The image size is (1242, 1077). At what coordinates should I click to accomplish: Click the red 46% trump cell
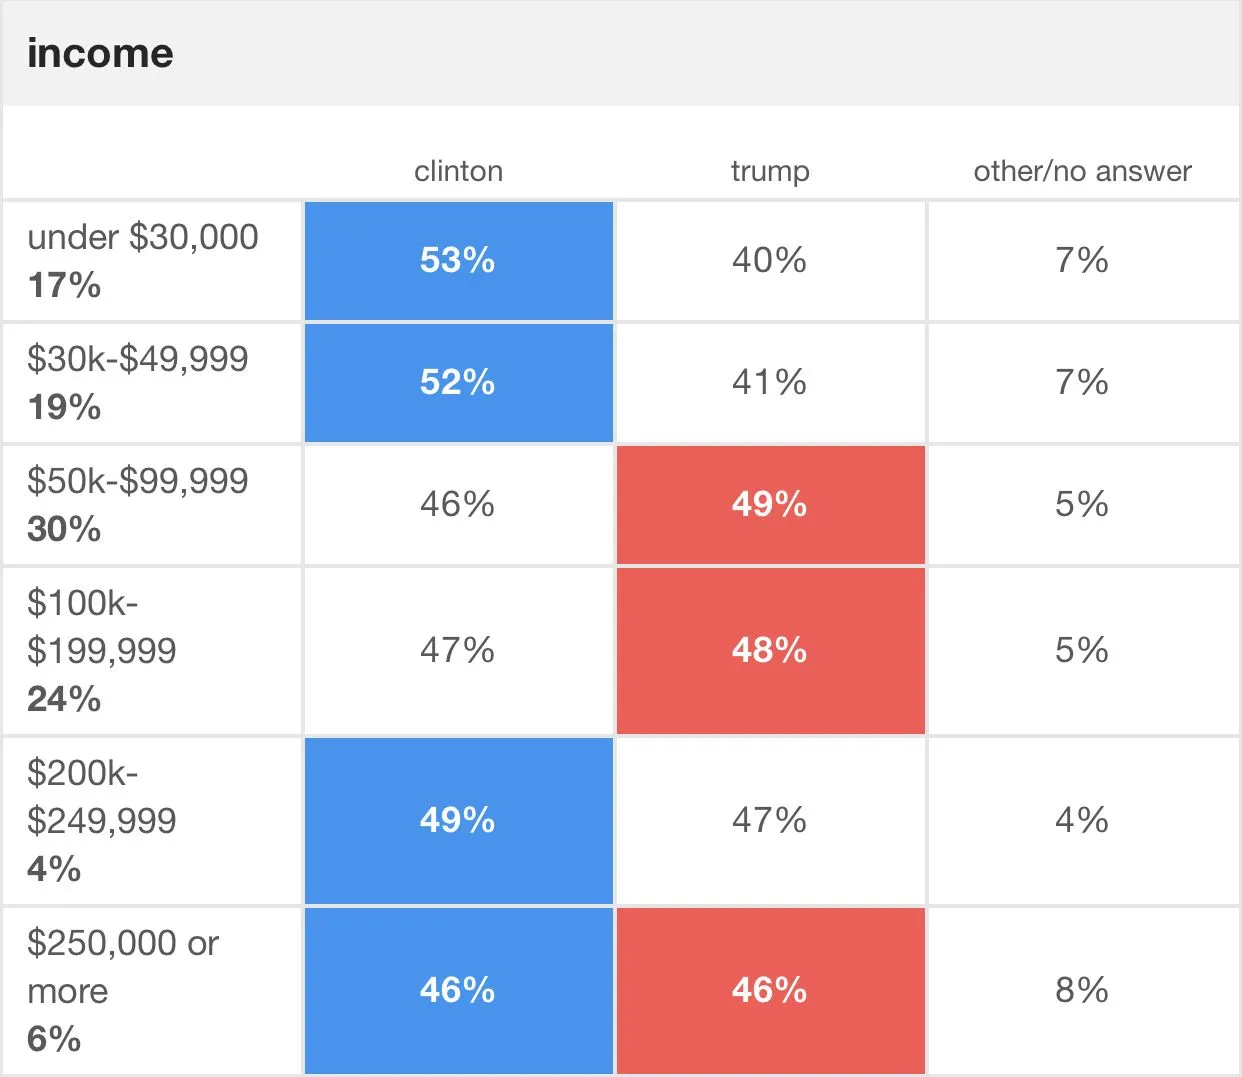click(770, 991)
